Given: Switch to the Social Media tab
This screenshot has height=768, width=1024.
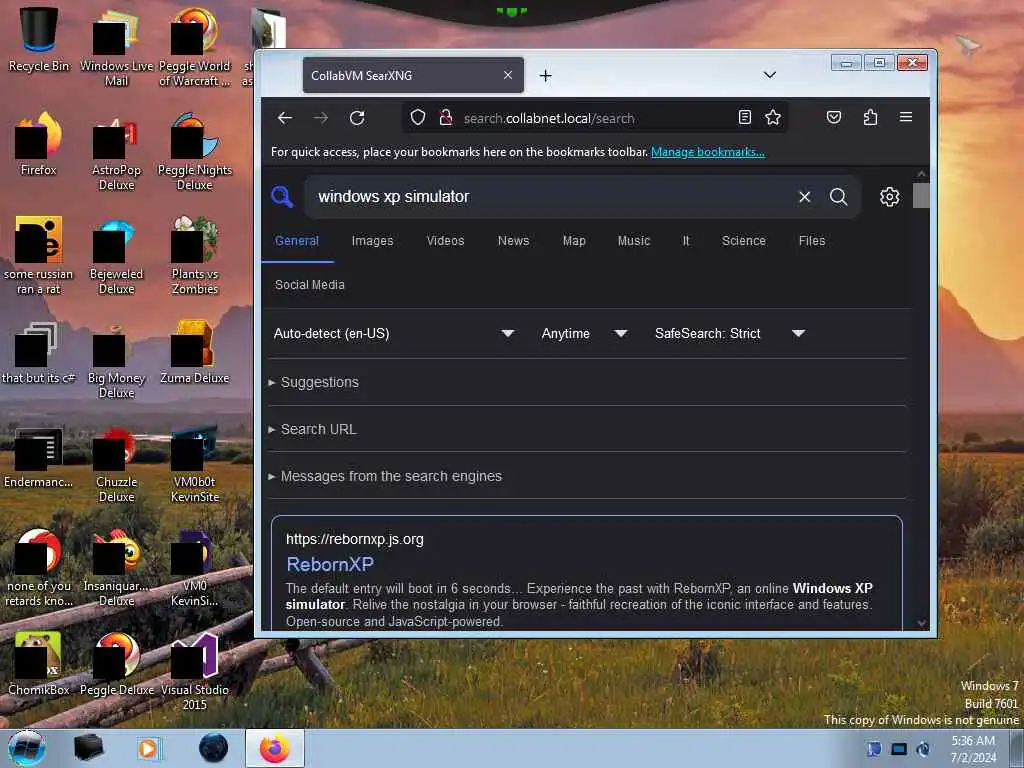Looking at the screenshot, I should [x=310, y=285].
